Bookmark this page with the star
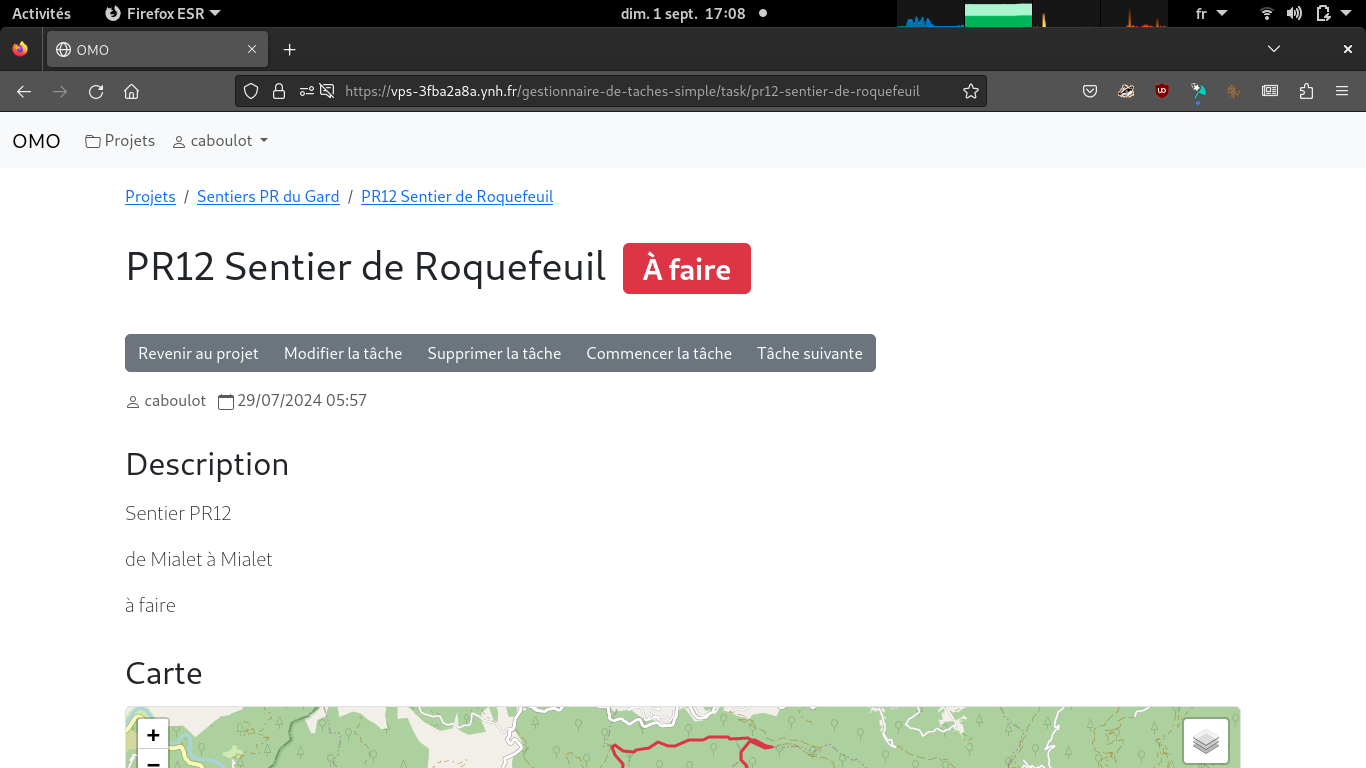Viewport: 1366px width, 768px height. click(x=970, y=91)
